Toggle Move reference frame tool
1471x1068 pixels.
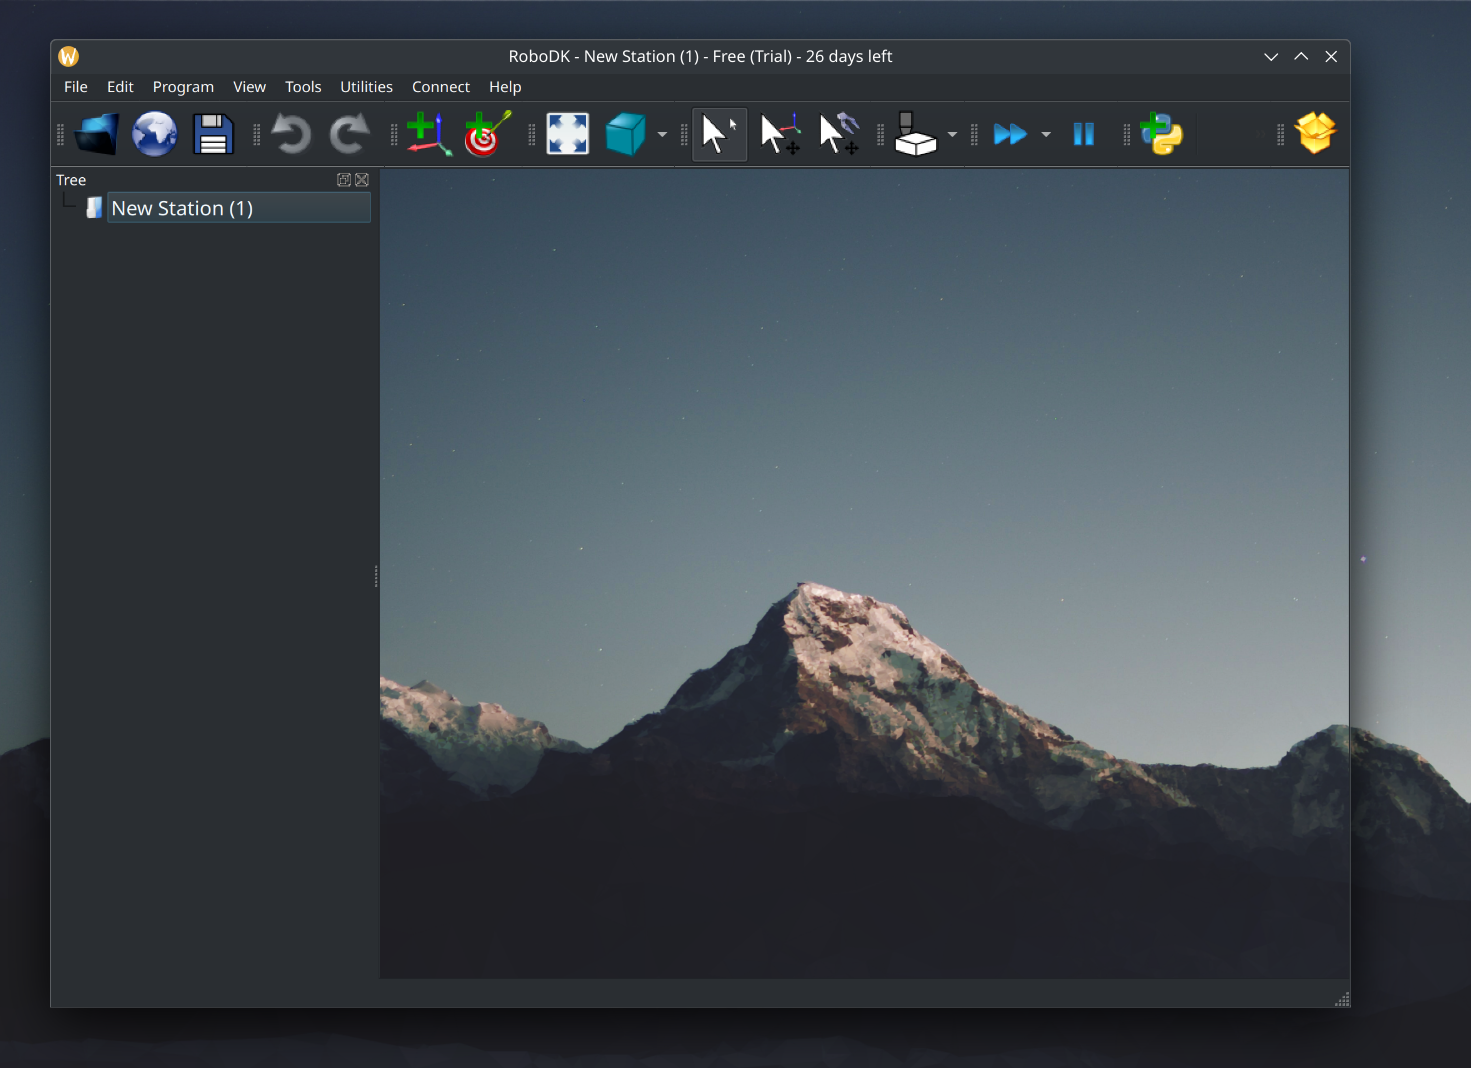[779, 134]
